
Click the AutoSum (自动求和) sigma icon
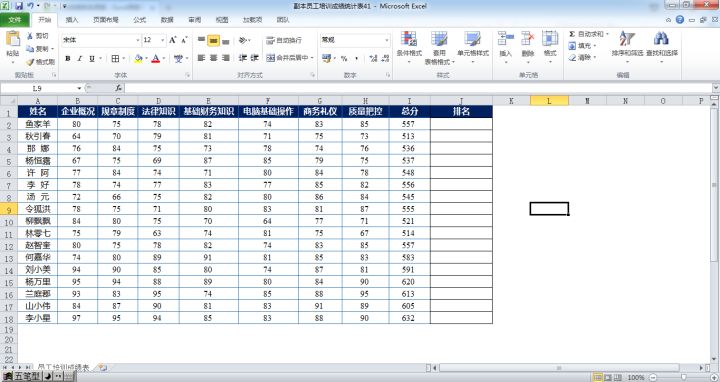[572, 34]
